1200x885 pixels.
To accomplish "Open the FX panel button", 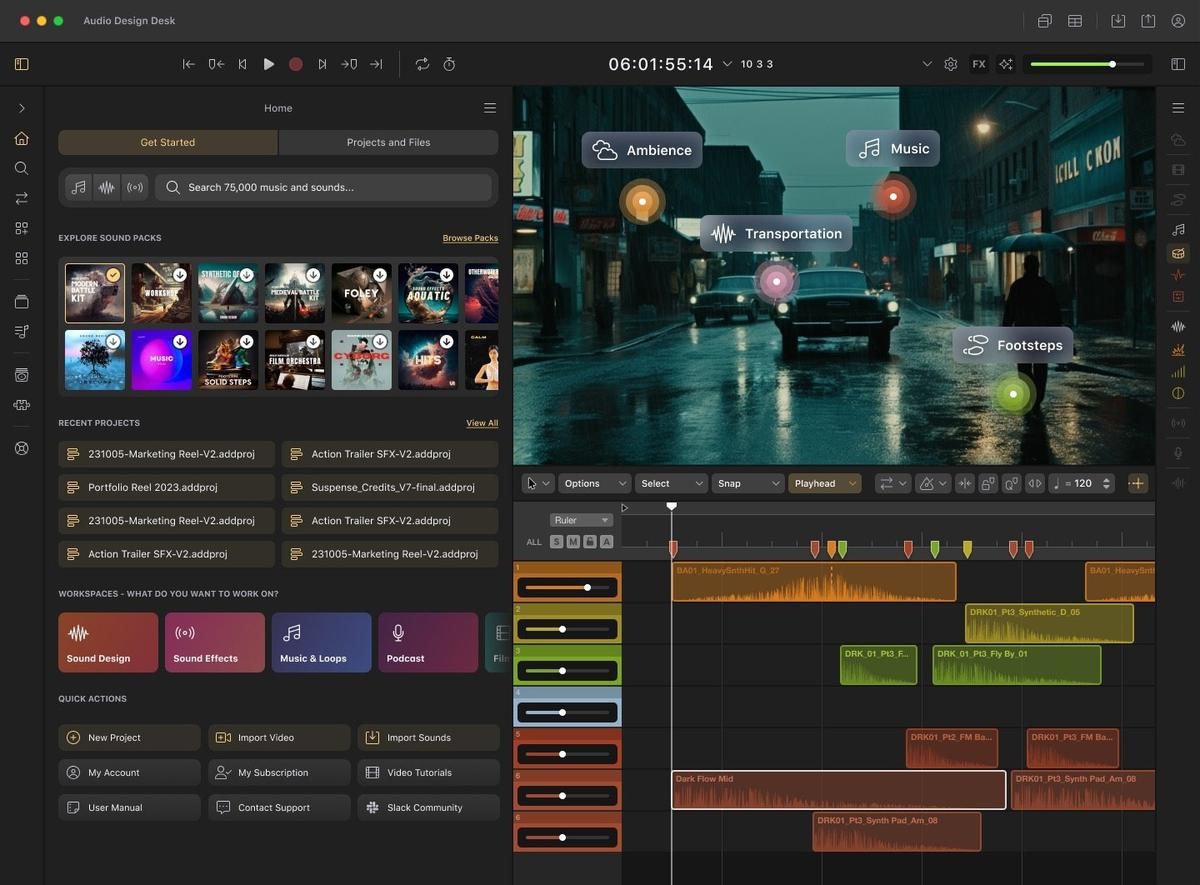I will [978, 64].
